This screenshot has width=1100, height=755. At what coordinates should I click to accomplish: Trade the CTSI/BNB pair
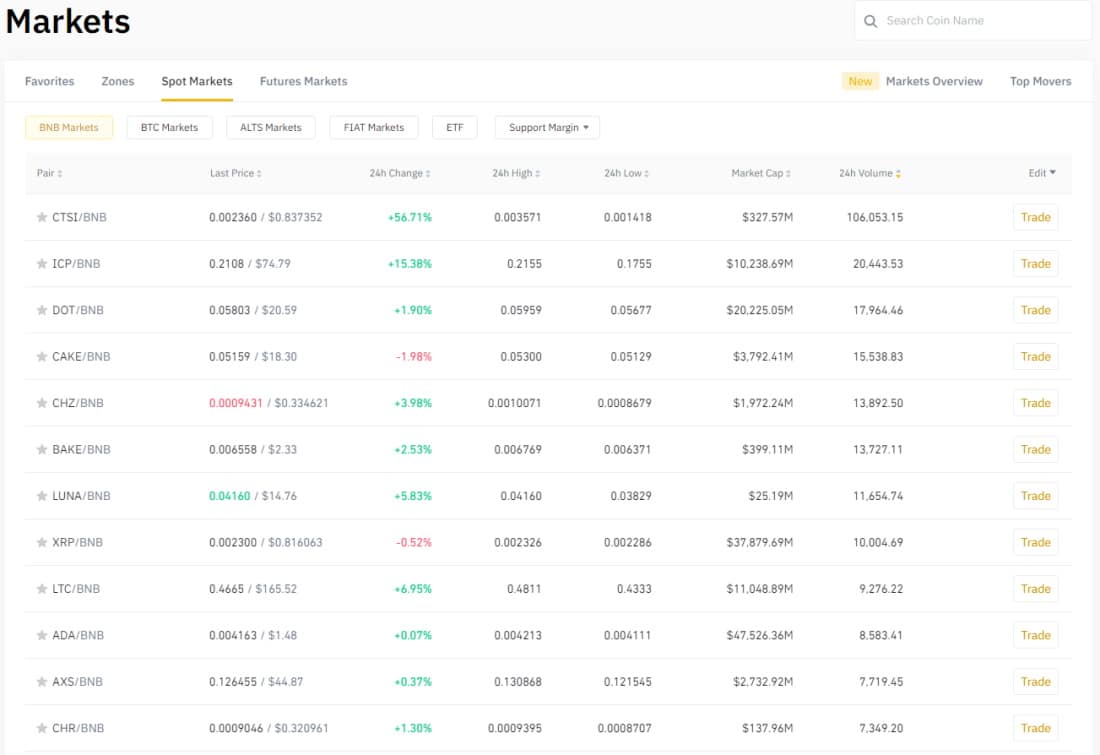point(1035,218)
